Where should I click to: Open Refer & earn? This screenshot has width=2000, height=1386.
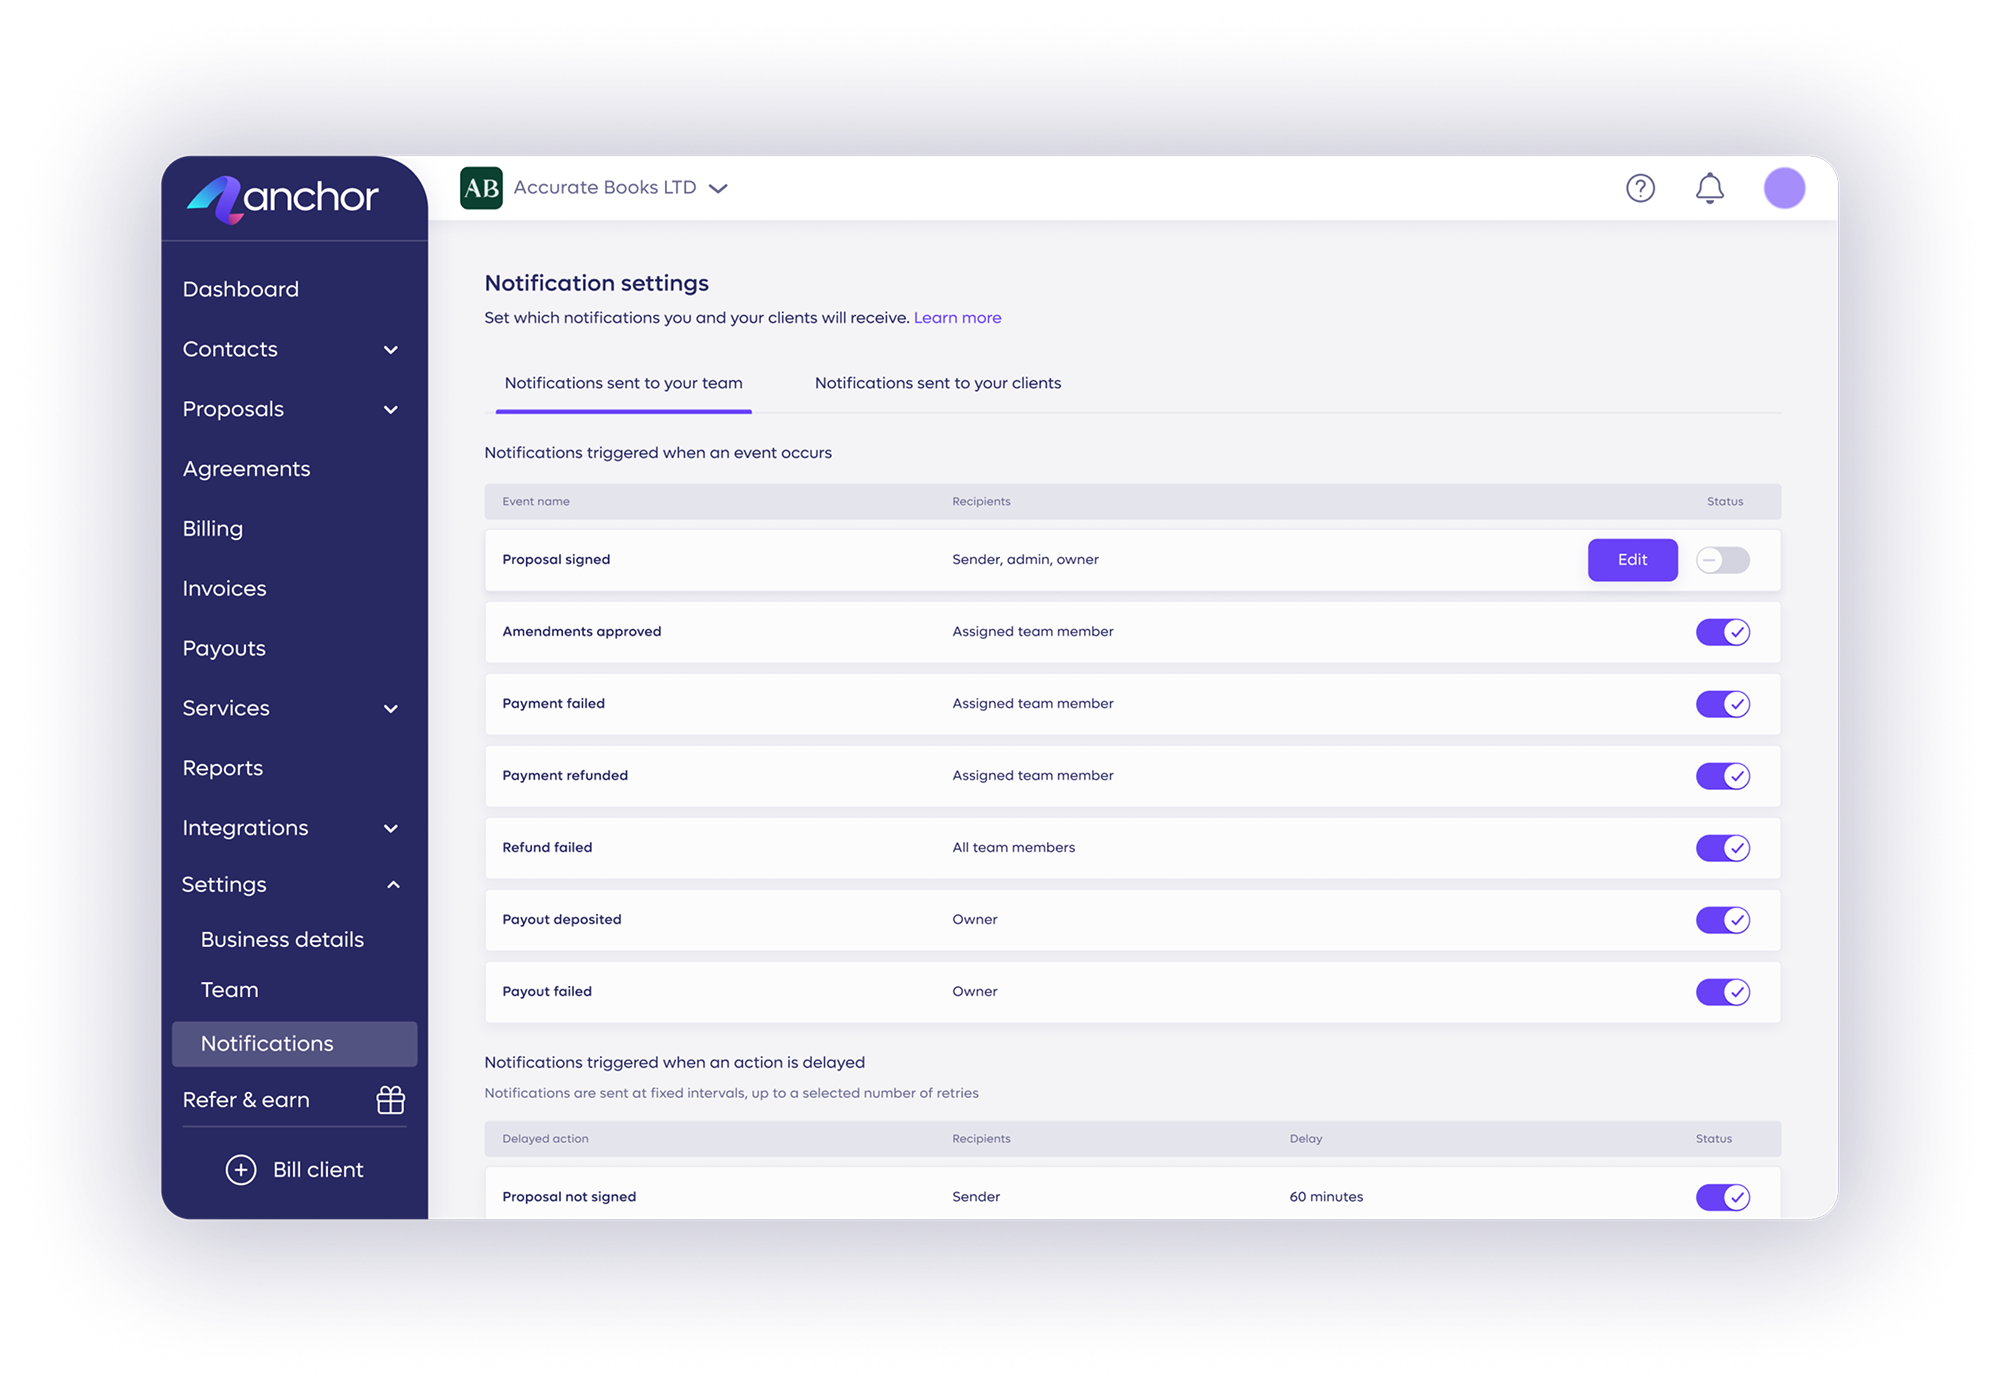pyautogui.click(x=246, y=1100)
